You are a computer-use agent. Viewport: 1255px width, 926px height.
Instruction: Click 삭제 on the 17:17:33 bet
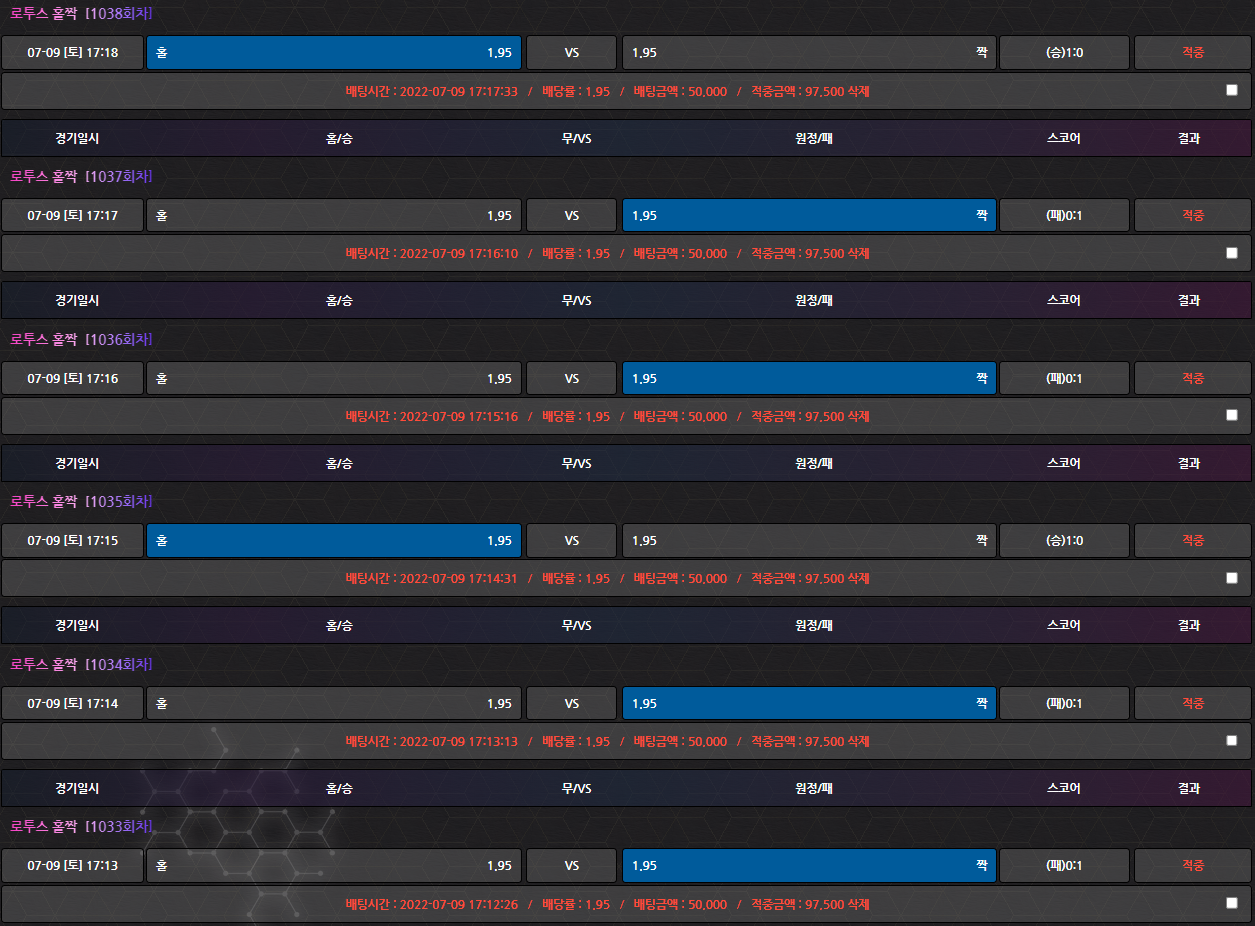pyautogui.click(x=858, y=91)
